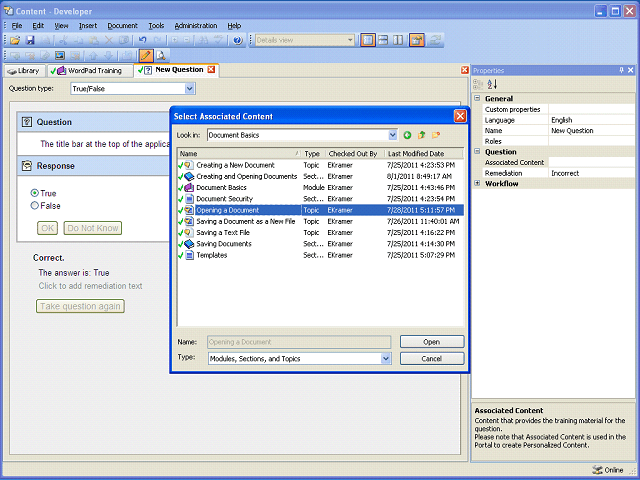Open the Question type dropdown
The image size is (640, 480).
[189, 89]
